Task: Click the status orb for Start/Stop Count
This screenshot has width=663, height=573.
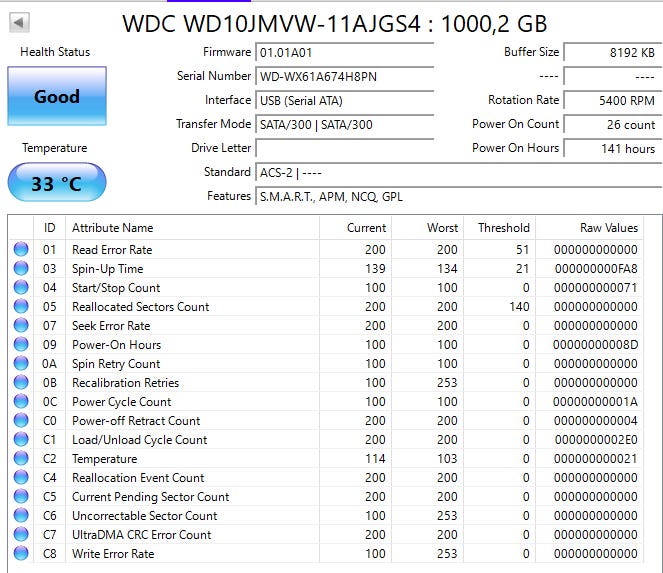Action: click(21, 288)
